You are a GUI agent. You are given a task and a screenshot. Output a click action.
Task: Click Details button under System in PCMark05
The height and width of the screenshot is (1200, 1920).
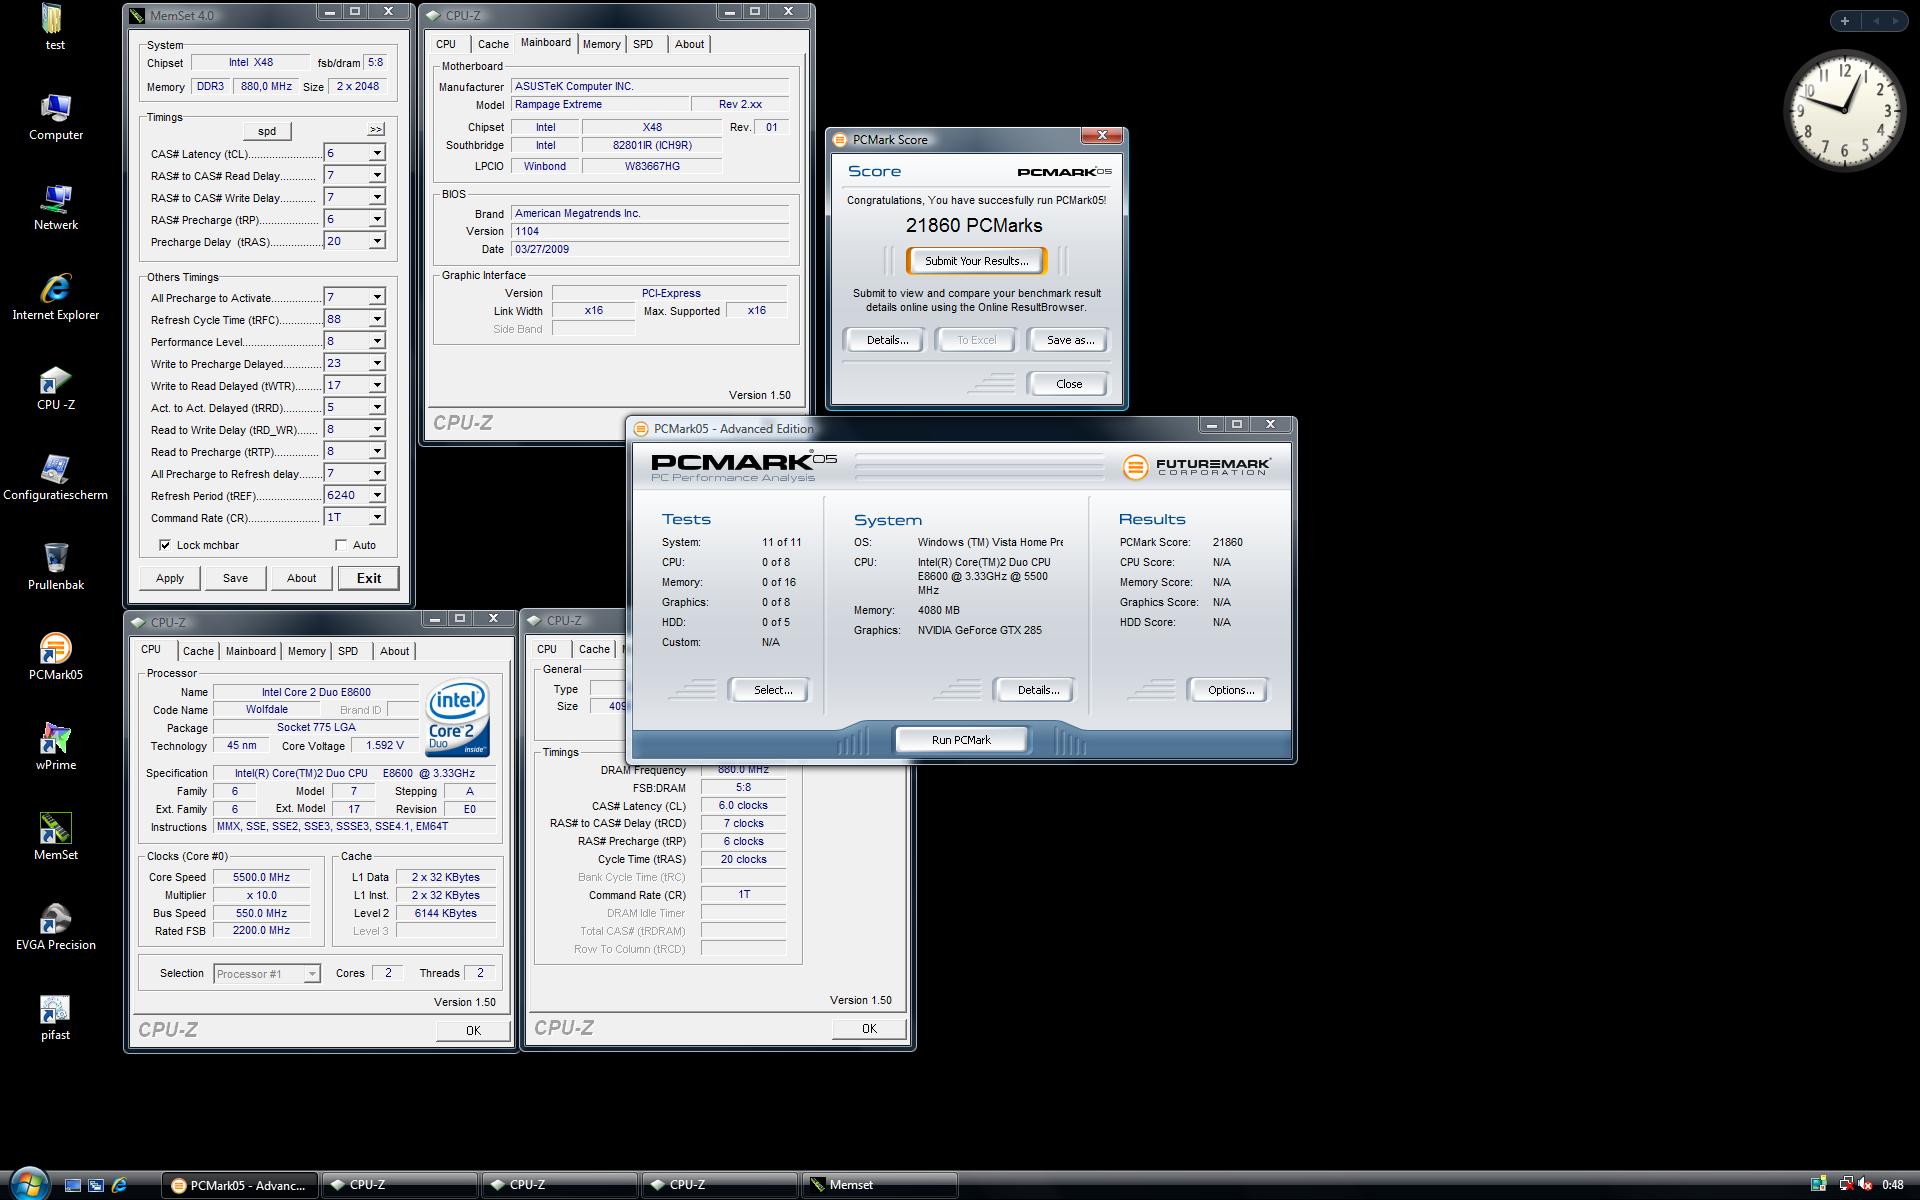[x=1038, y=690]
